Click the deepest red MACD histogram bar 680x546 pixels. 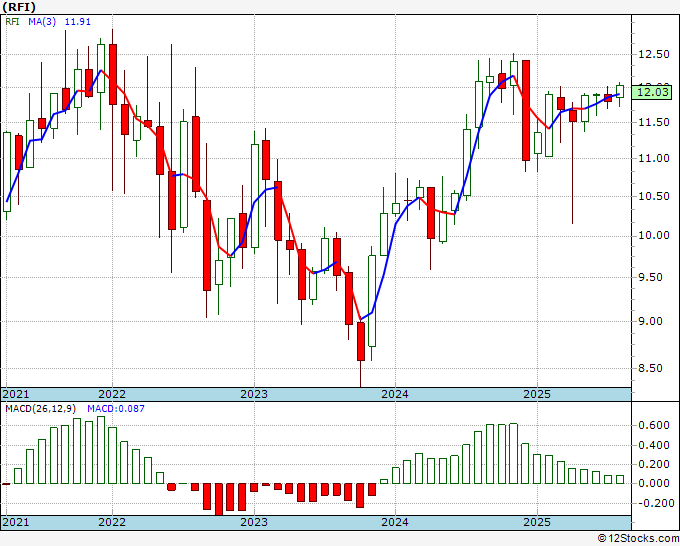click(x=219, y=499)
